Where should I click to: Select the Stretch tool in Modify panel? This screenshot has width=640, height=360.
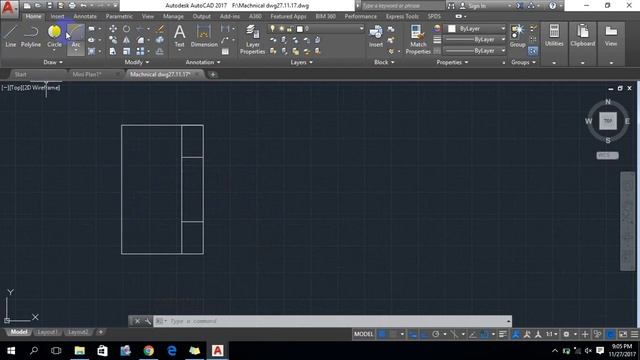click(x=113, y=51)
